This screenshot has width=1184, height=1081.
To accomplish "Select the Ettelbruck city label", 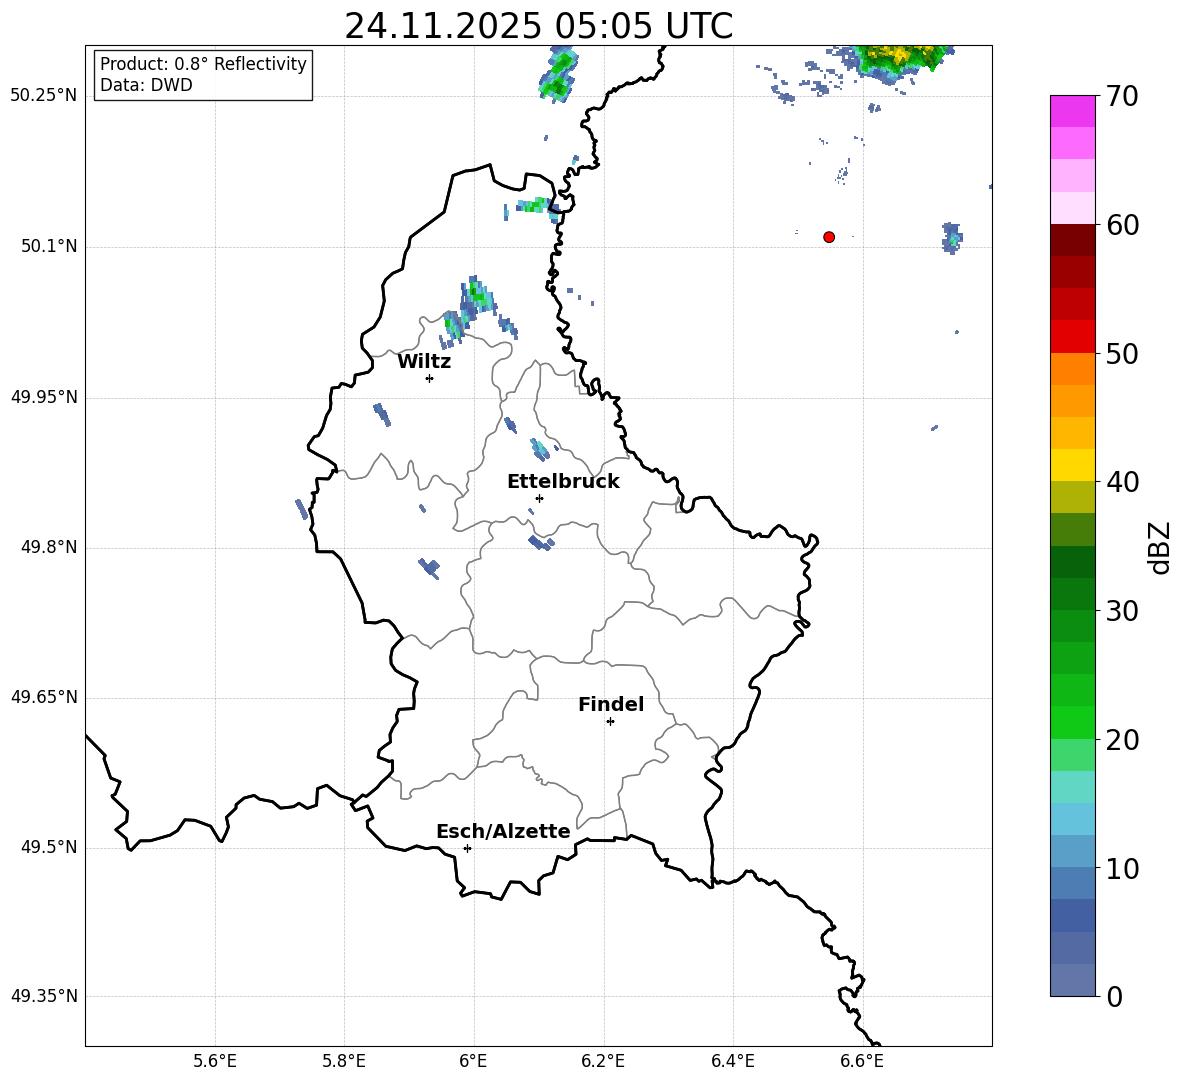I will pos(563,482).
